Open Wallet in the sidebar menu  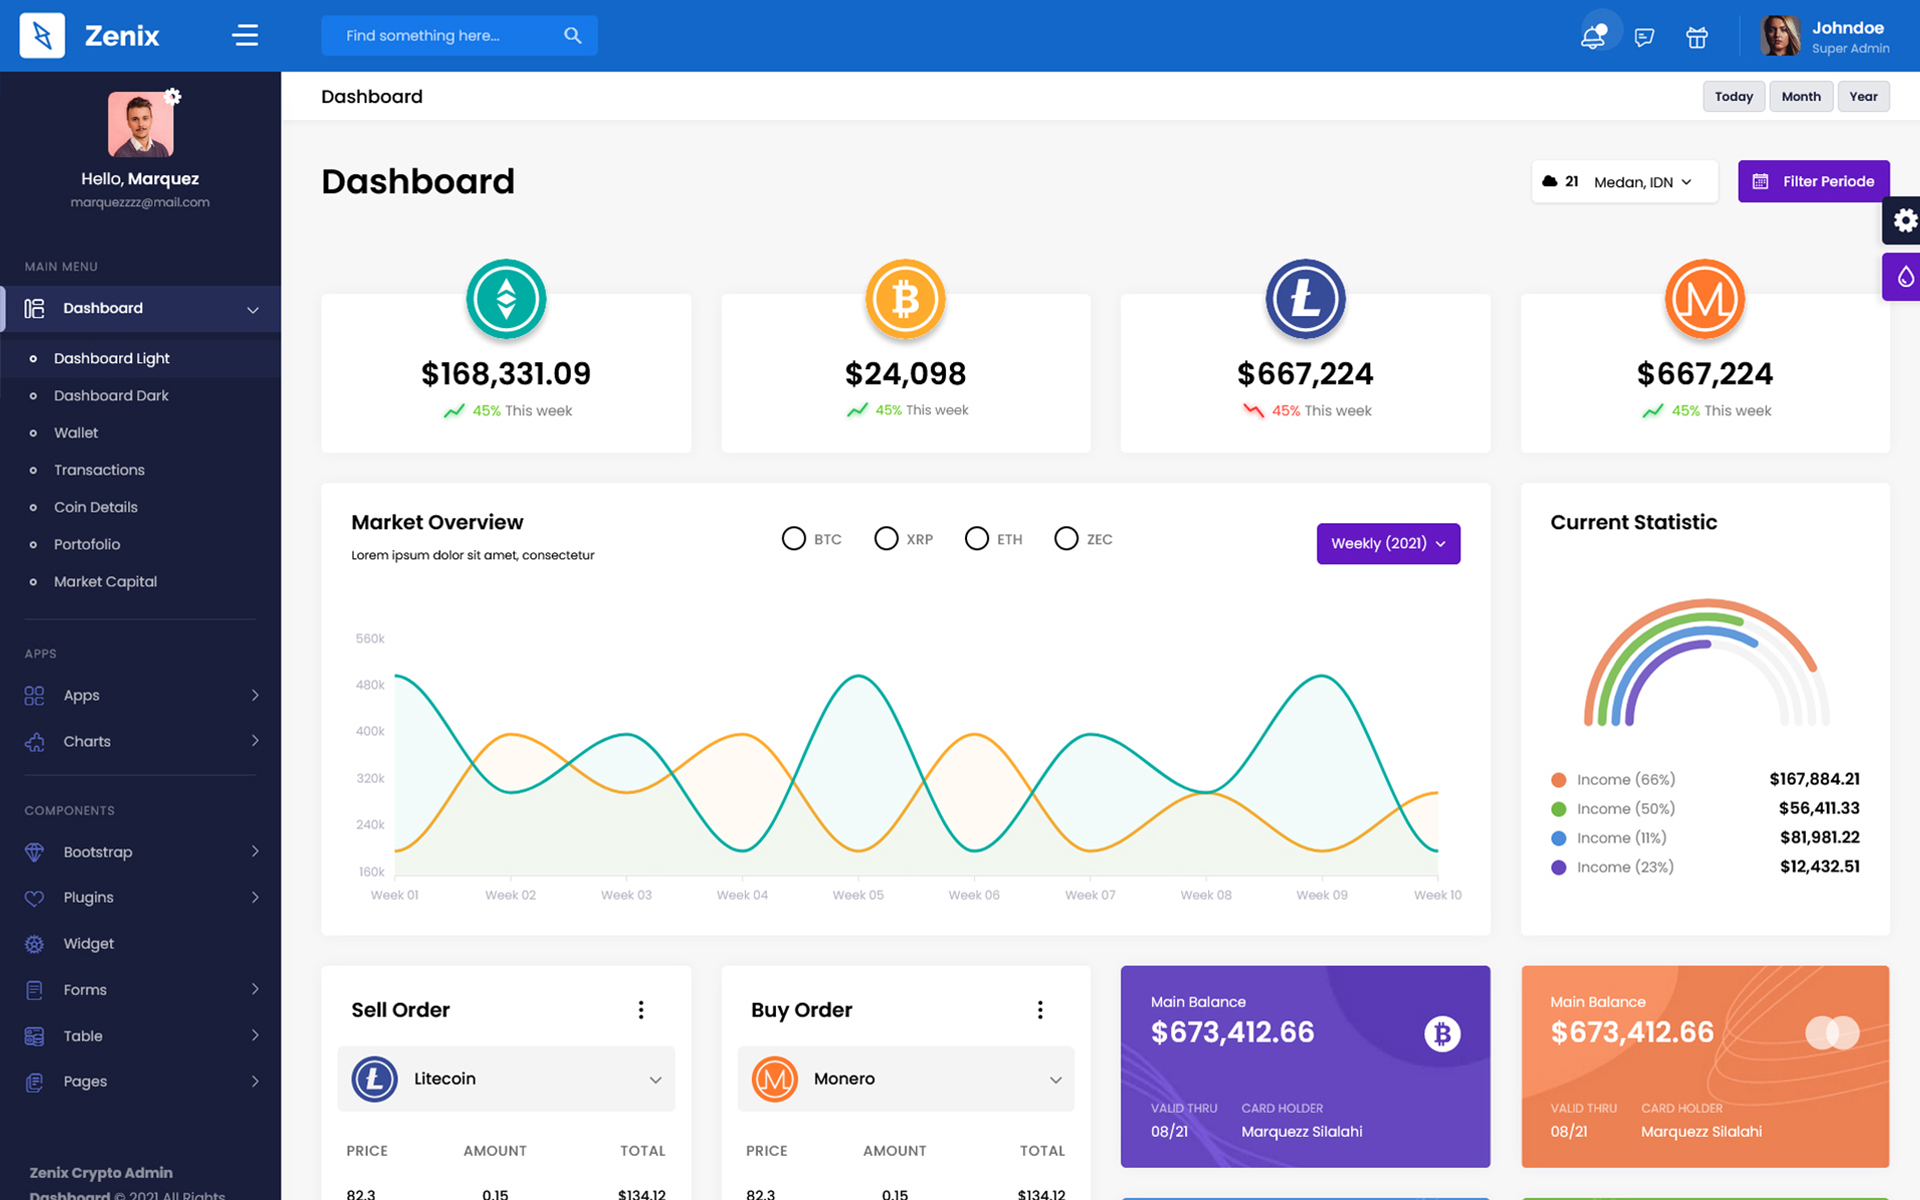tap(76, 433)
